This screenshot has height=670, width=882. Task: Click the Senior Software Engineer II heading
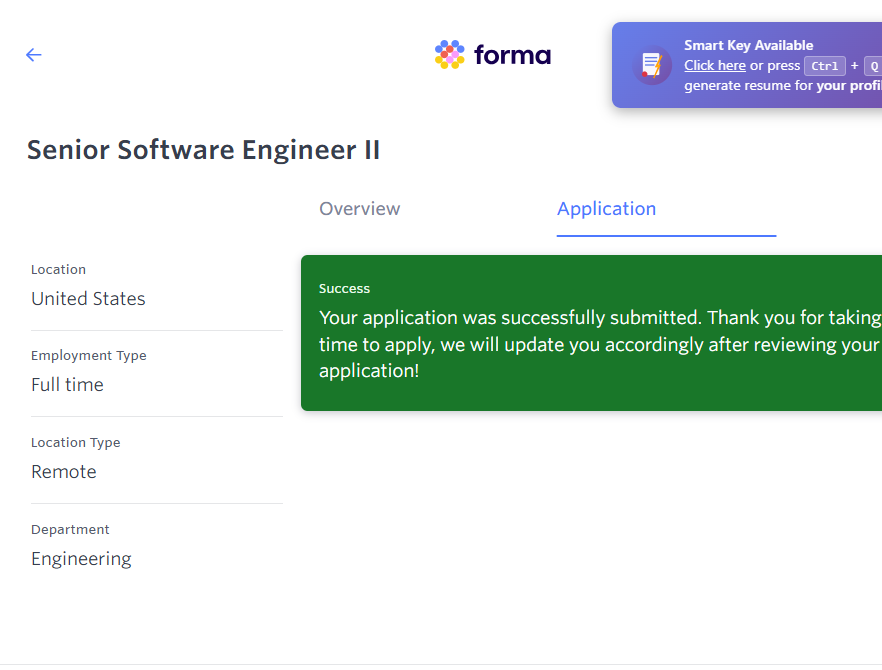(203, 150)
